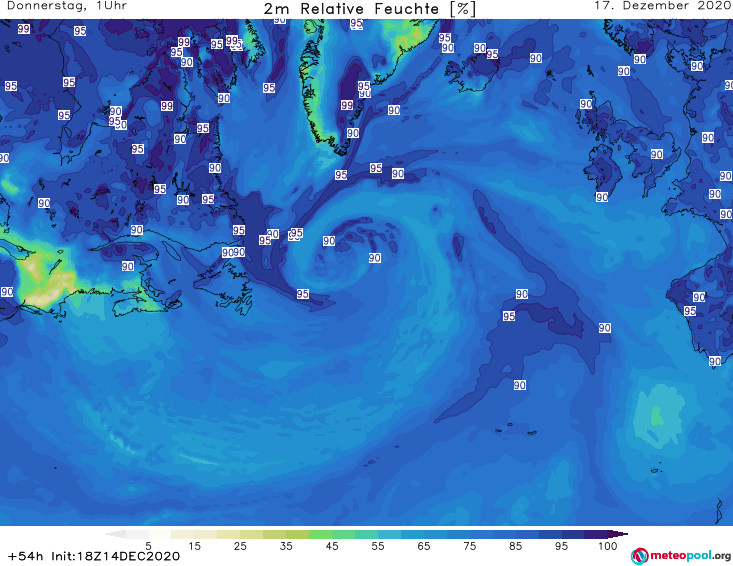
Task: Pick the pale yellow 15–20 colour bar segment
Action: click(x=206, y=534)
